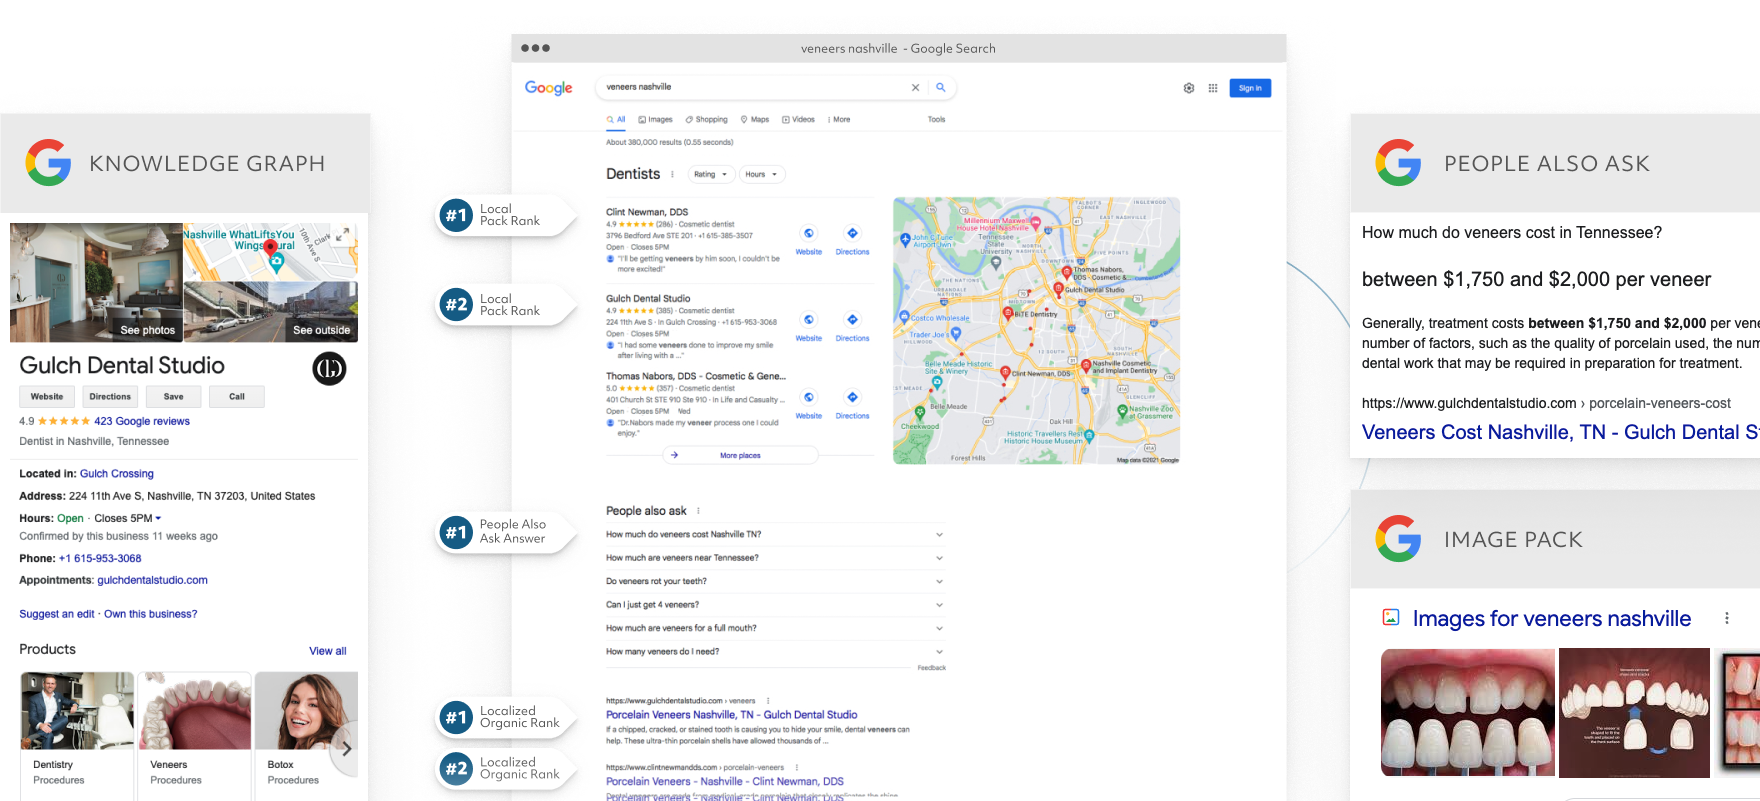Click the magnifying glass search icon

coord(940,88)
